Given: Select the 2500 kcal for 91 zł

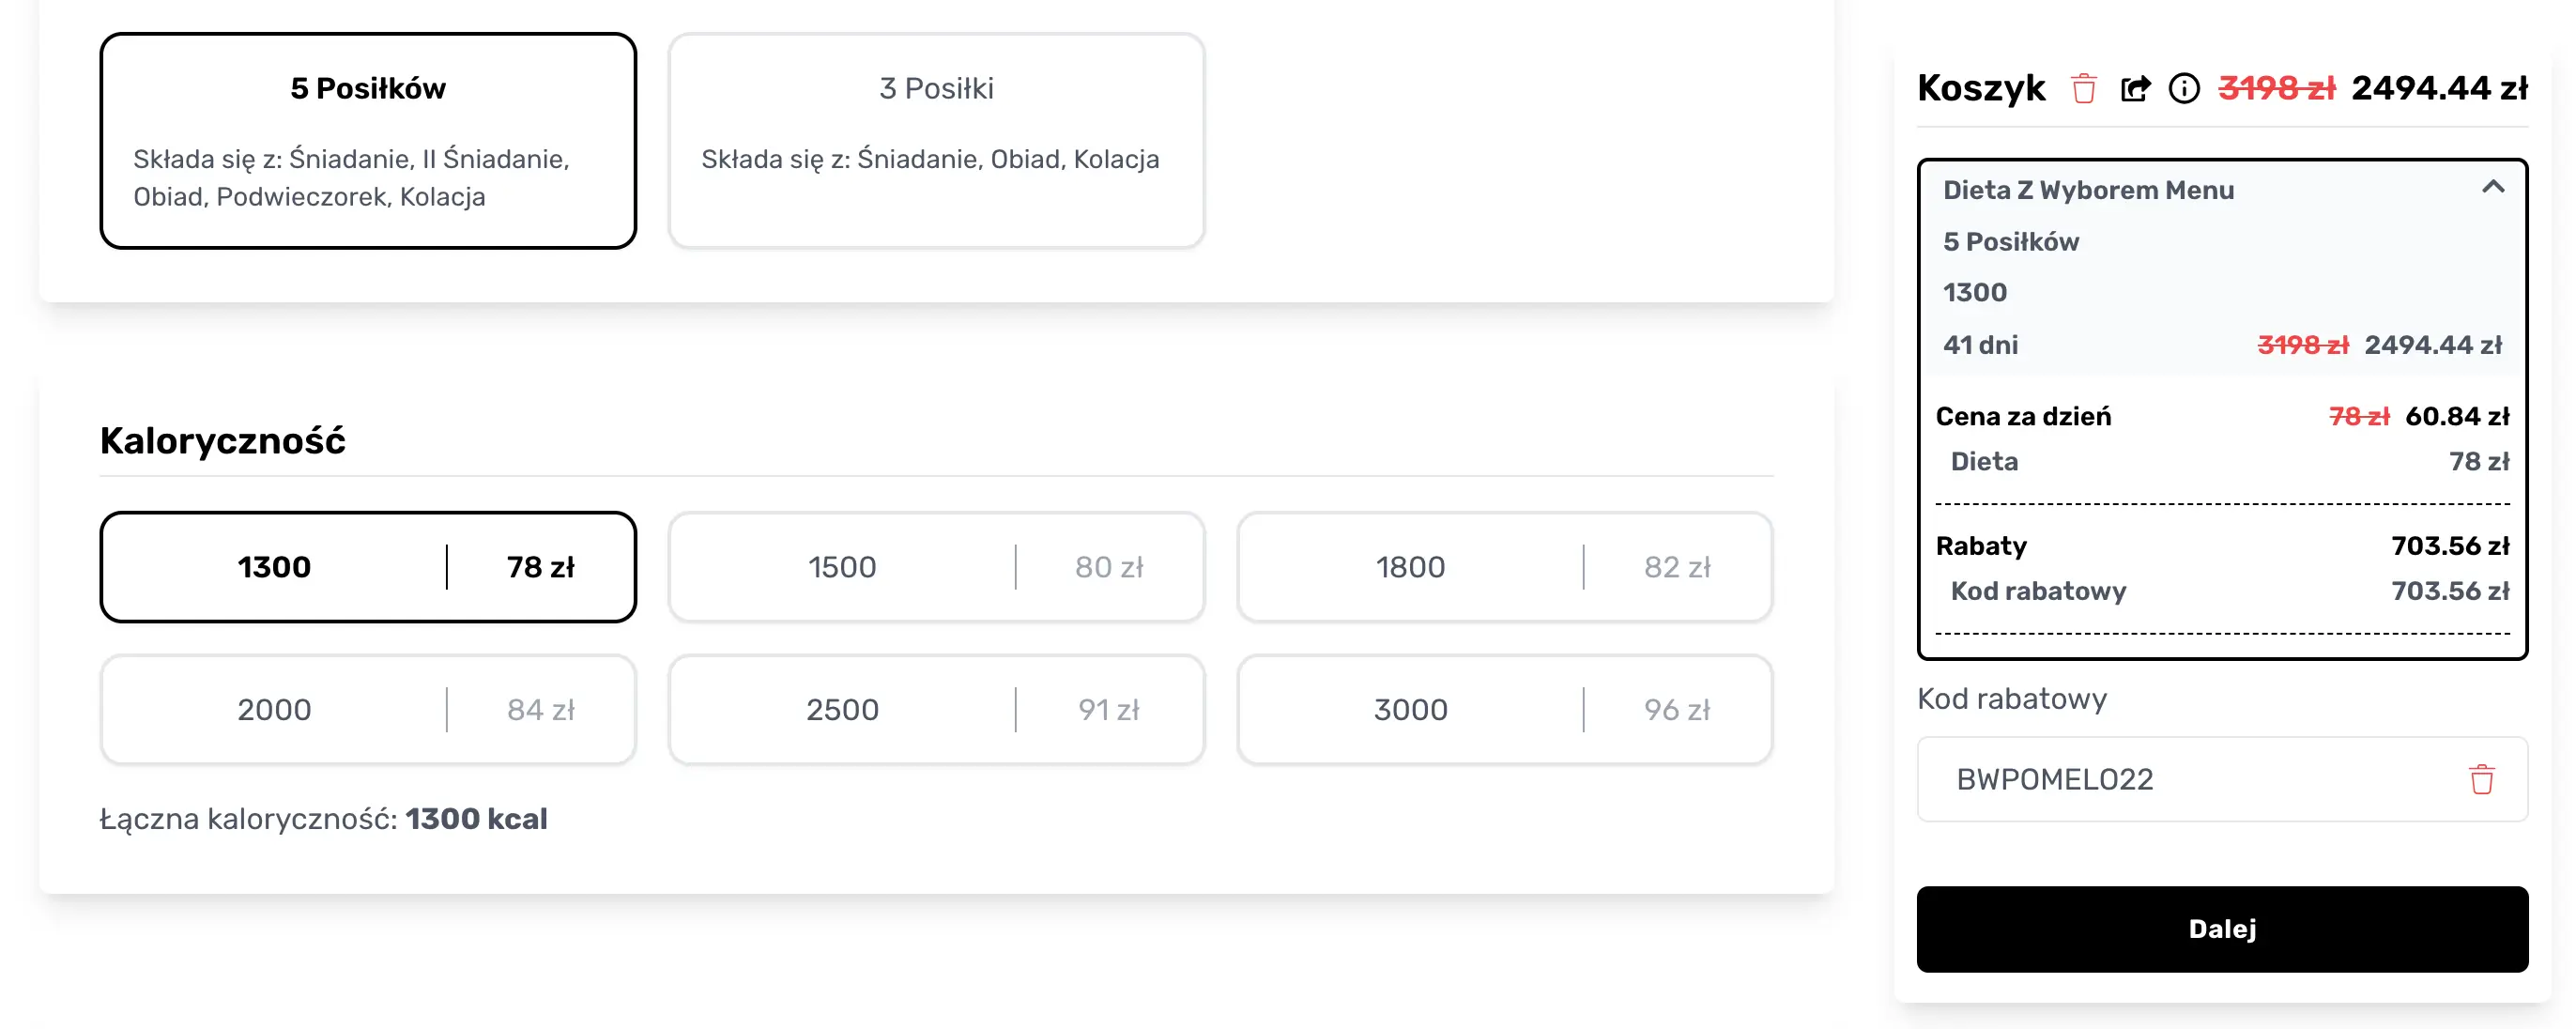Looking at the screenshot, I should pyautogui.click(x=936, y=710).
